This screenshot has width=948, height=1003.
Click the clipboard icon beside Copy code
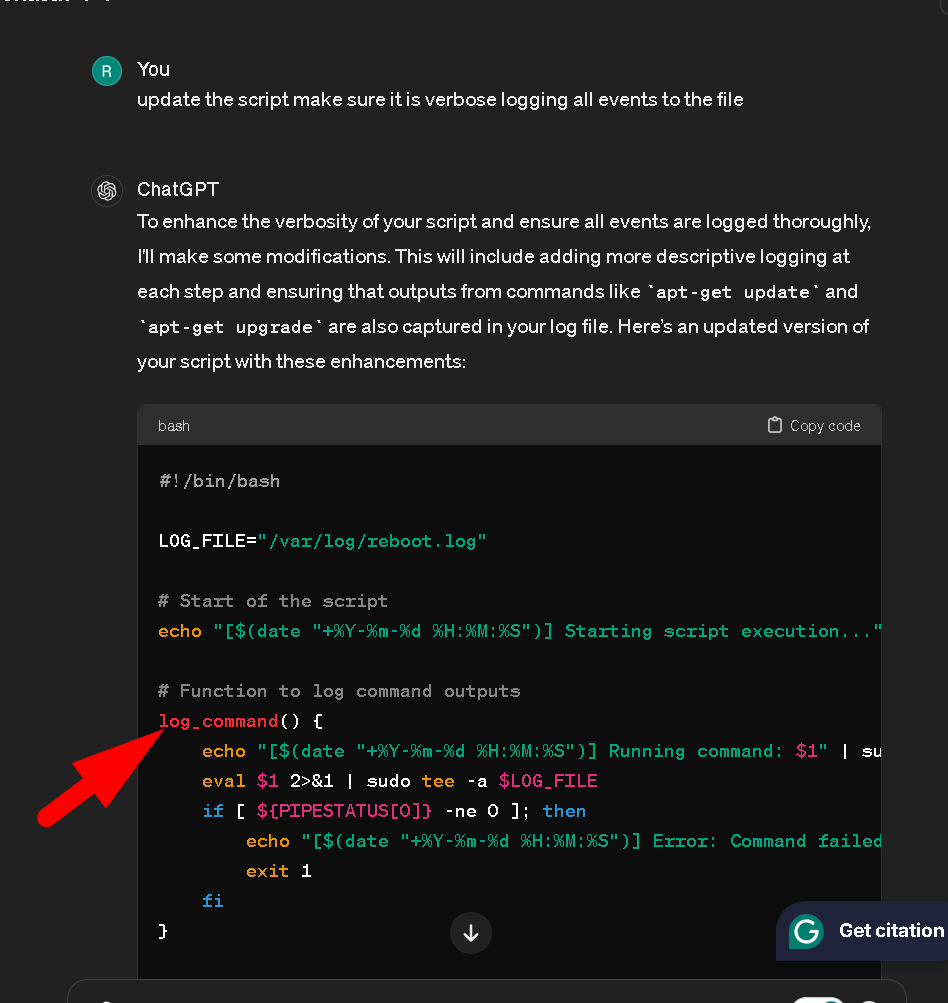[774, 425]
